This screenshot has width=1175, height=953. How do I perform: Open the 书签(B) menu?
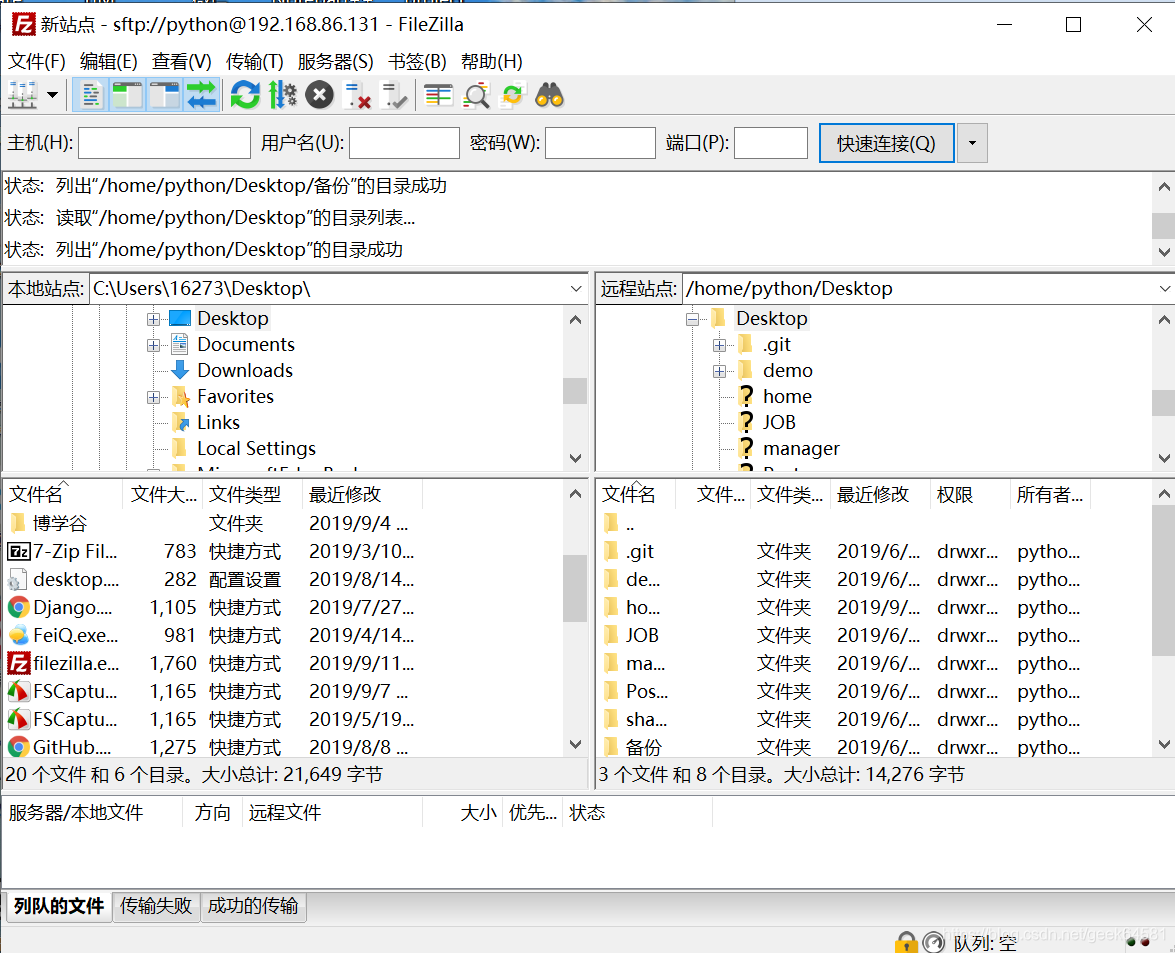417,61
